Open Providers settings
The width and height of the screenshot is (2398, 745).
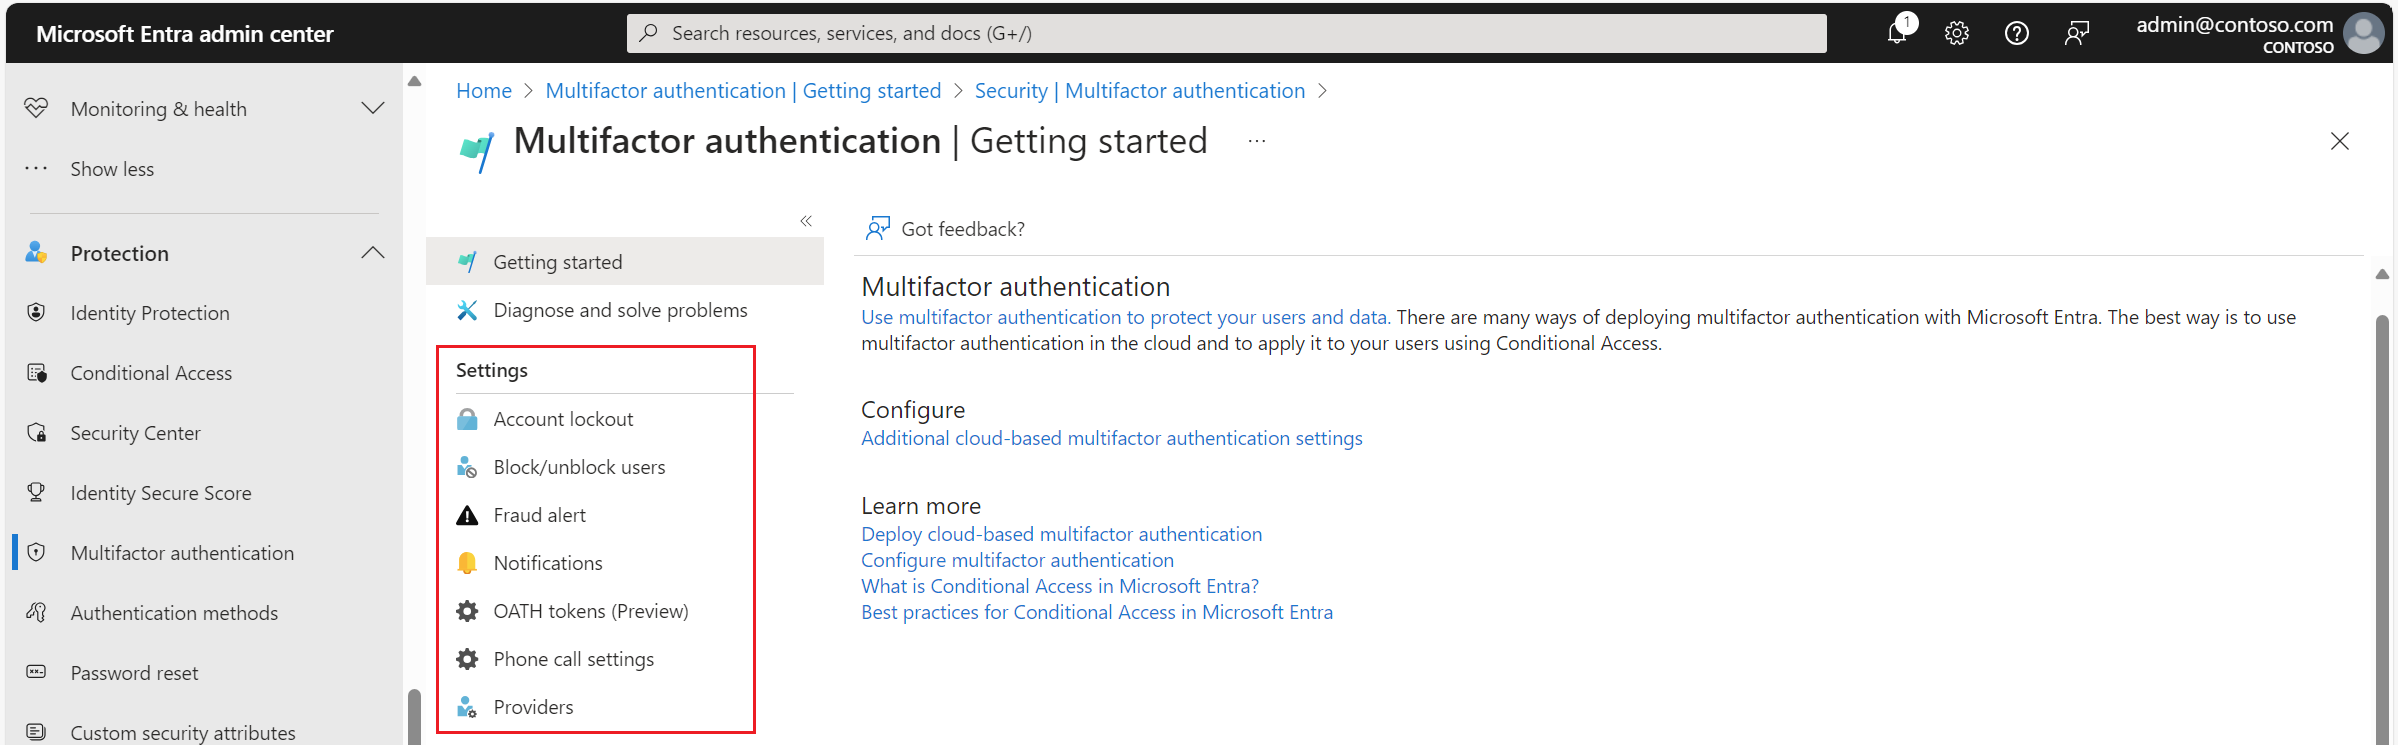pyautogui.click(x=533, y=707)
